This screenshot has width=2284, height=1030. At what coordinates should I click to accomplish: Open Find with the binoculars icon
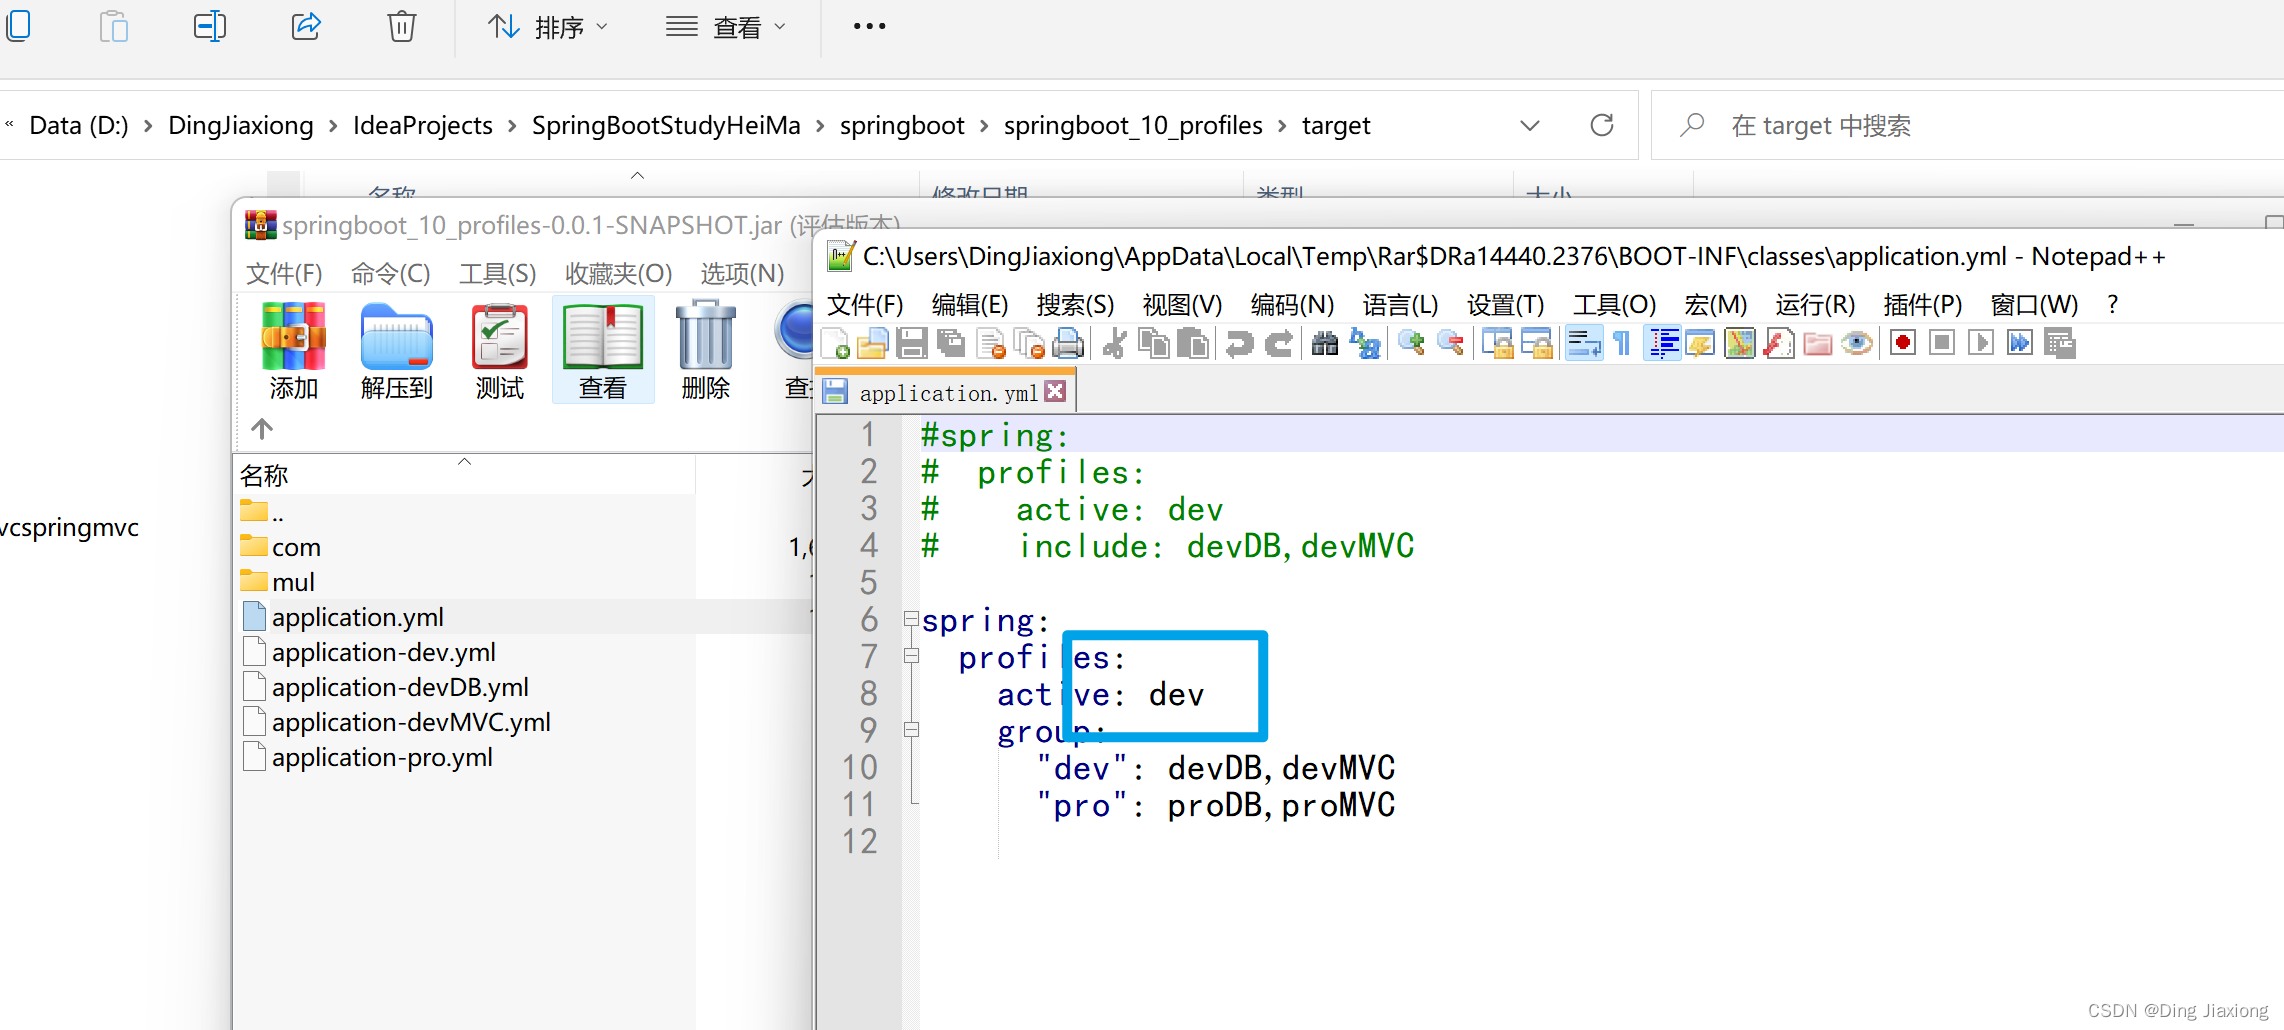[1325, 344]
